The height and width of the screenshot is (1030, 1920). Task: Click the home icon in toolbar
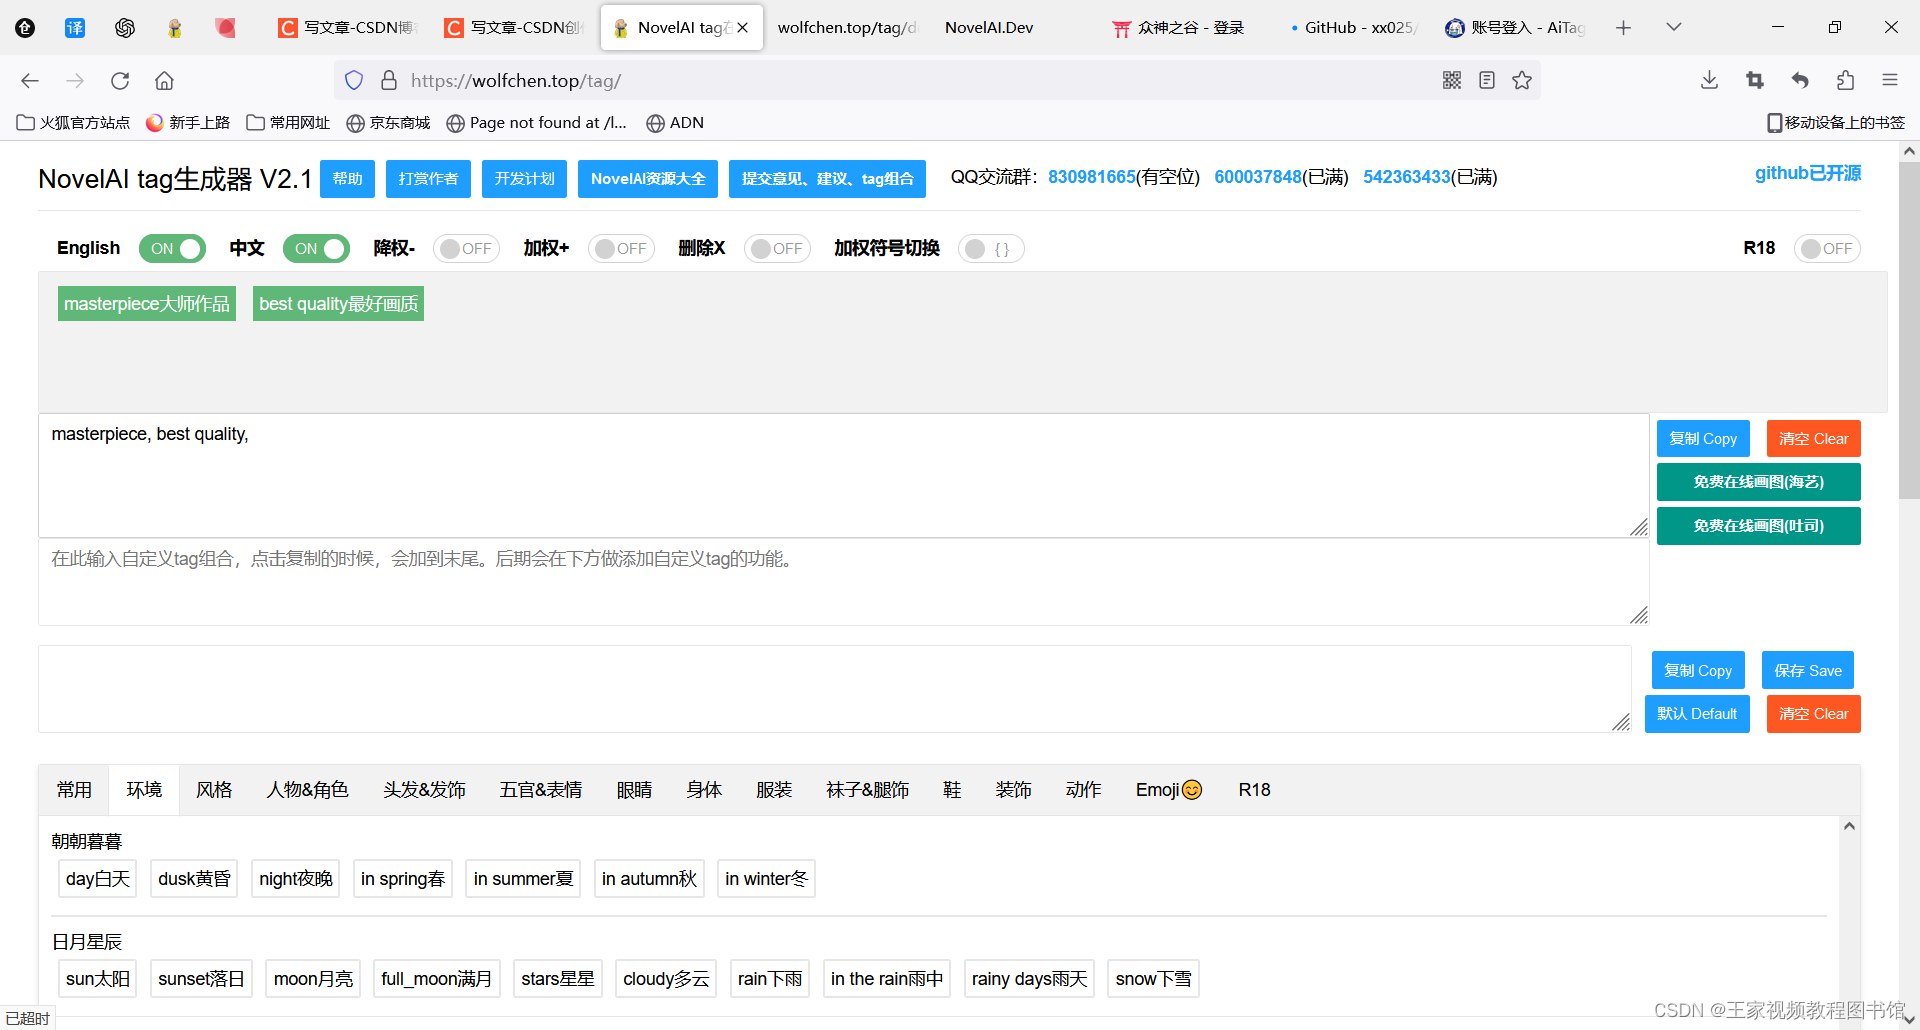[x=164, y=80]
